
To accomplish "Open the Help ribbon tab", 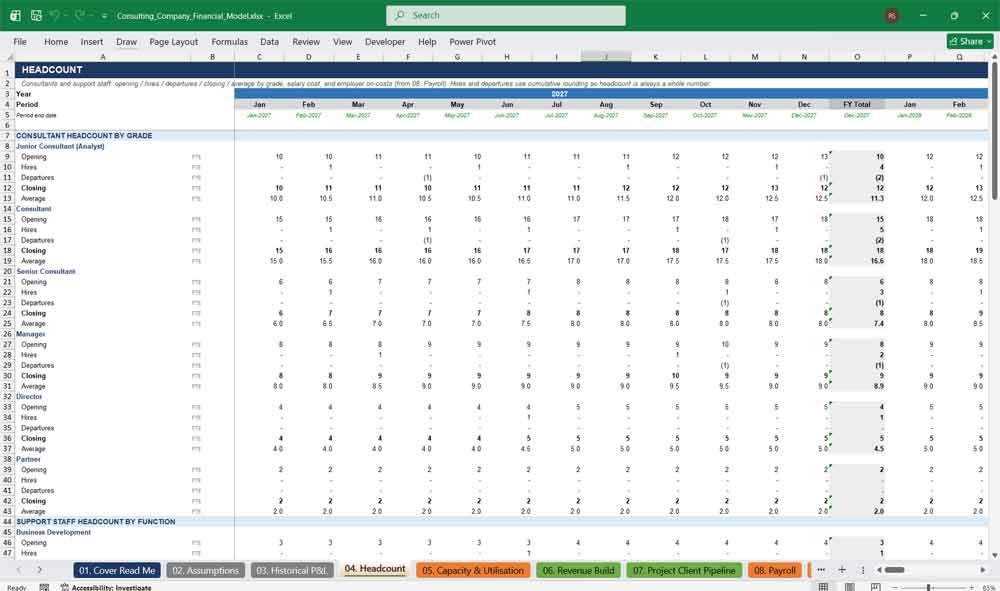I will 427,41.
